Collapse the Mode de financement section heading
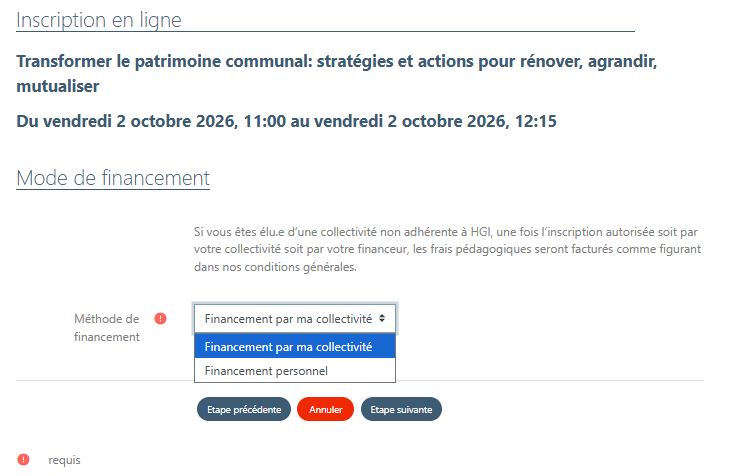The width and height of the screenshot is (737, 476). point(113,178)
